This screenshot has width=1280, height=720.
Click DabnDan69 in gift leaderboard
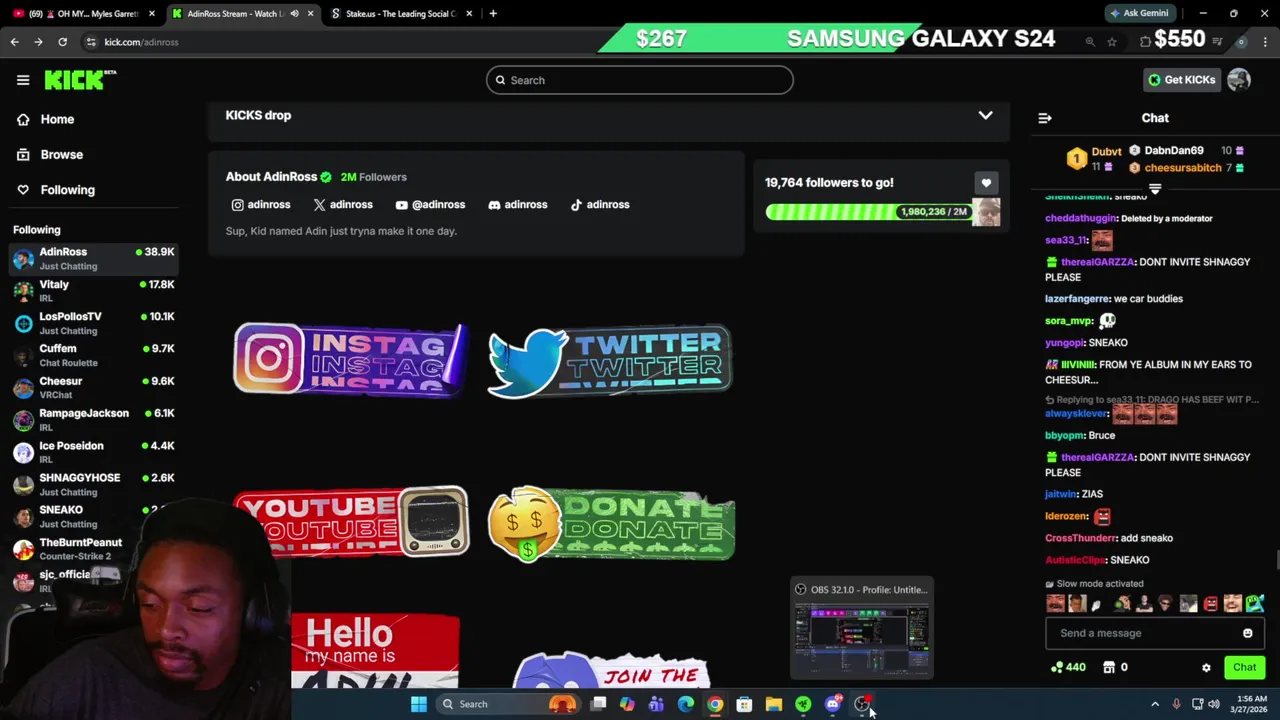point(1174,151)
